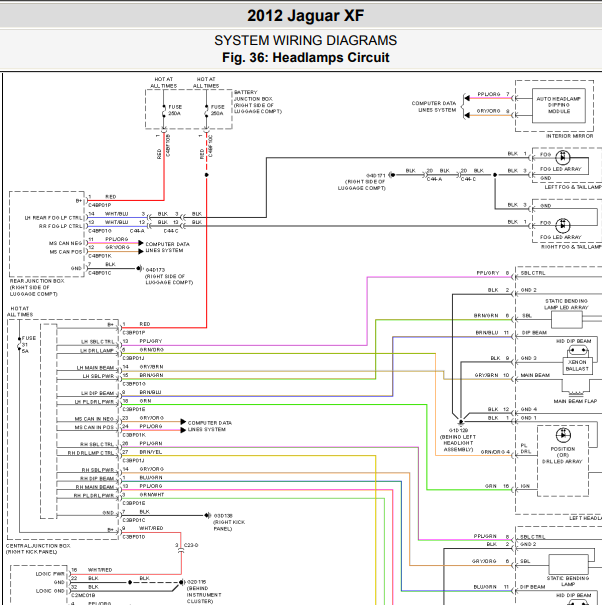
Task: Click the LED symbol in Left Fog & Tail Lamp
Action: pos(563,157)
